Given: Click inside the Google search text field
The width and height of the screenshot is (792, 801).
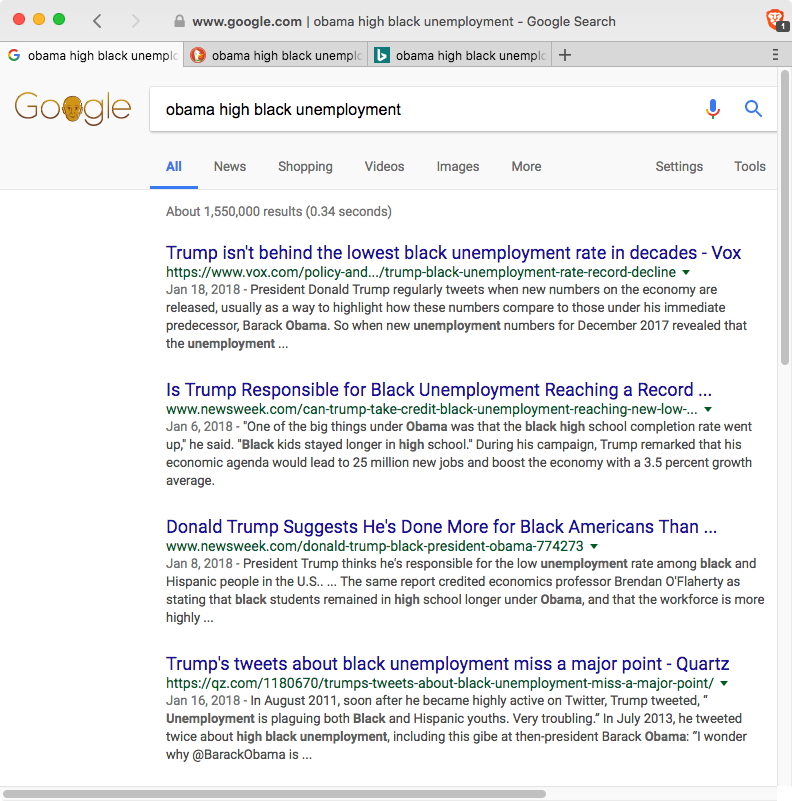Looking at the screenshot, I should [x=420, y=109].
